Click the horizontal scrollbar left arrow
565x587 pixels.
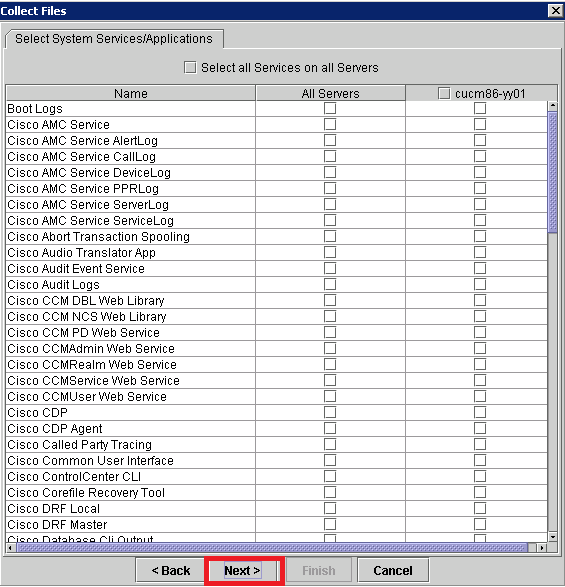11,548
